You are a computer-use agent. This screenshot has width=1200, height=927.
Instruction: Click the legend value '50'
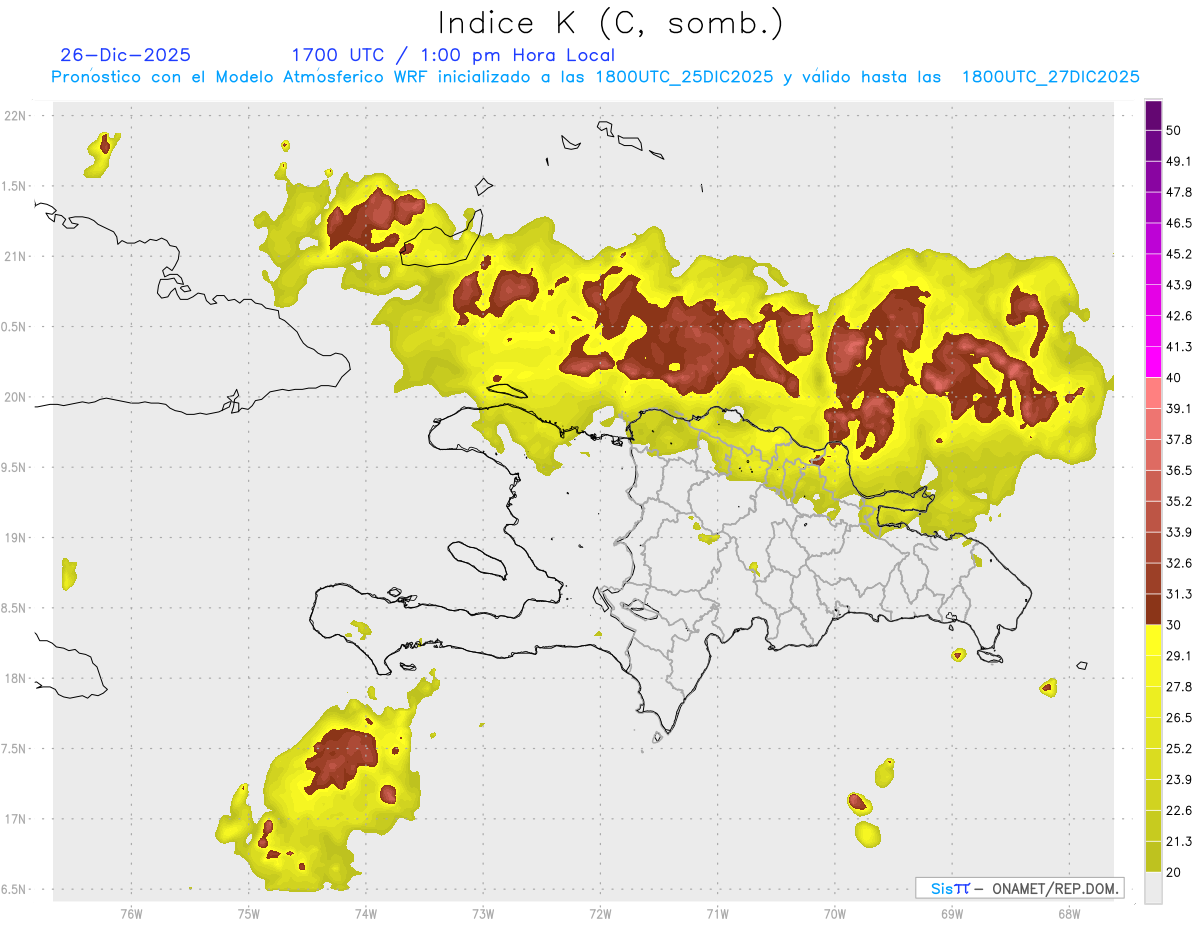click(x=1173, y=130)
